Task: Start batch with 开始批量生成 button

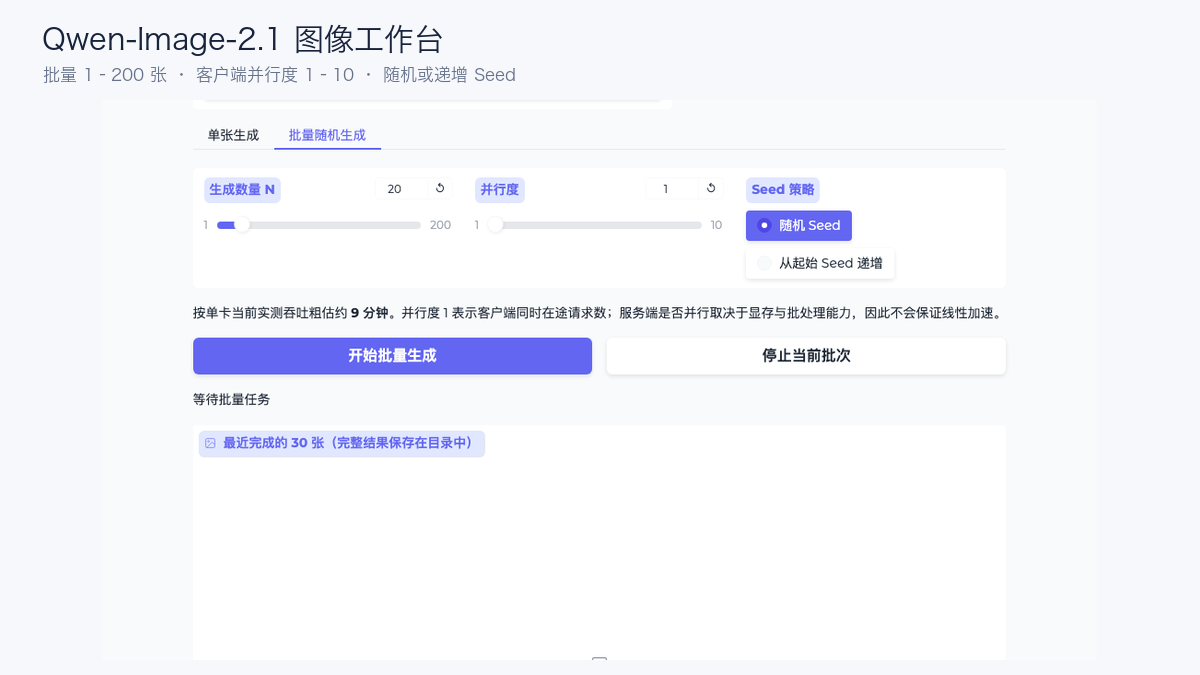Action: tap(392, 356)
